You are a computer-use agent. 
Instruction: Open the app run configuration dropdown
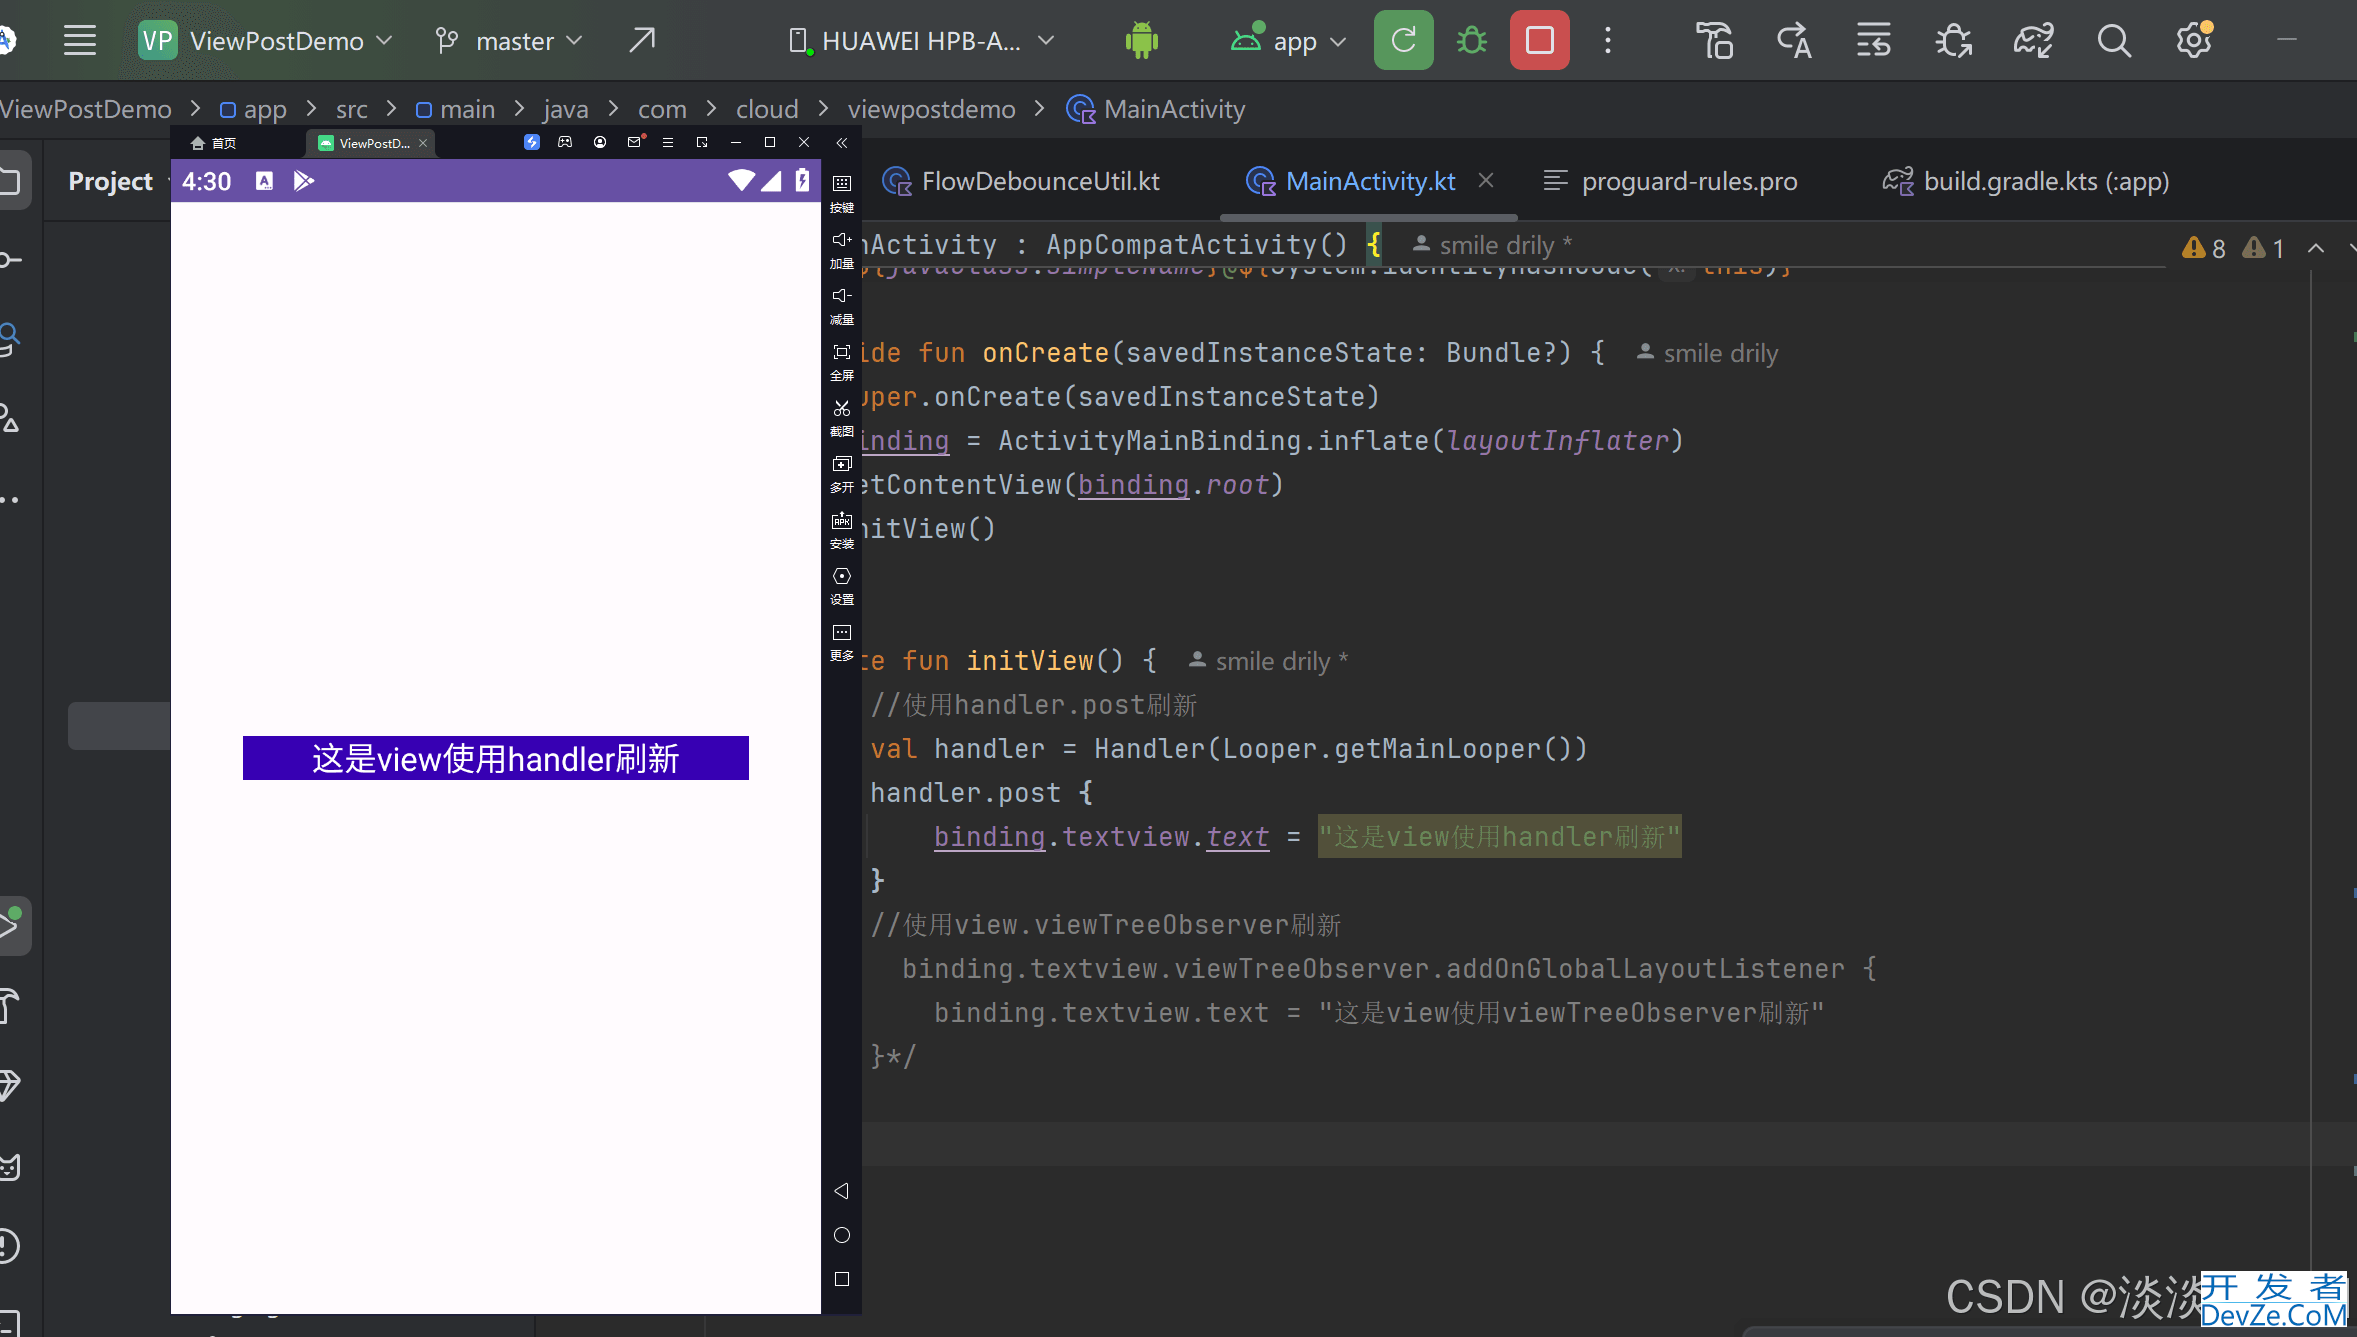(1289, 41)
